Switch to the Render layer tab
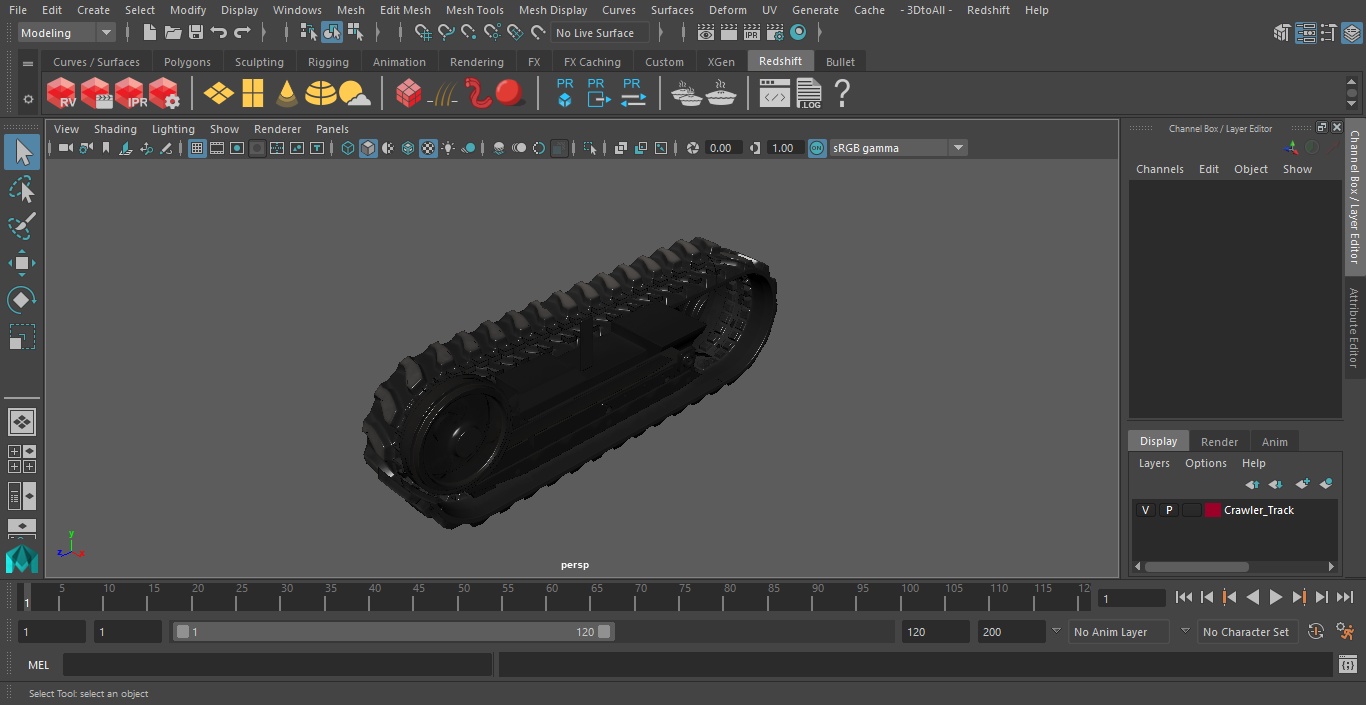This screenshot has width=1366, height=705. pyautogui.click(x=1219, y=442)
